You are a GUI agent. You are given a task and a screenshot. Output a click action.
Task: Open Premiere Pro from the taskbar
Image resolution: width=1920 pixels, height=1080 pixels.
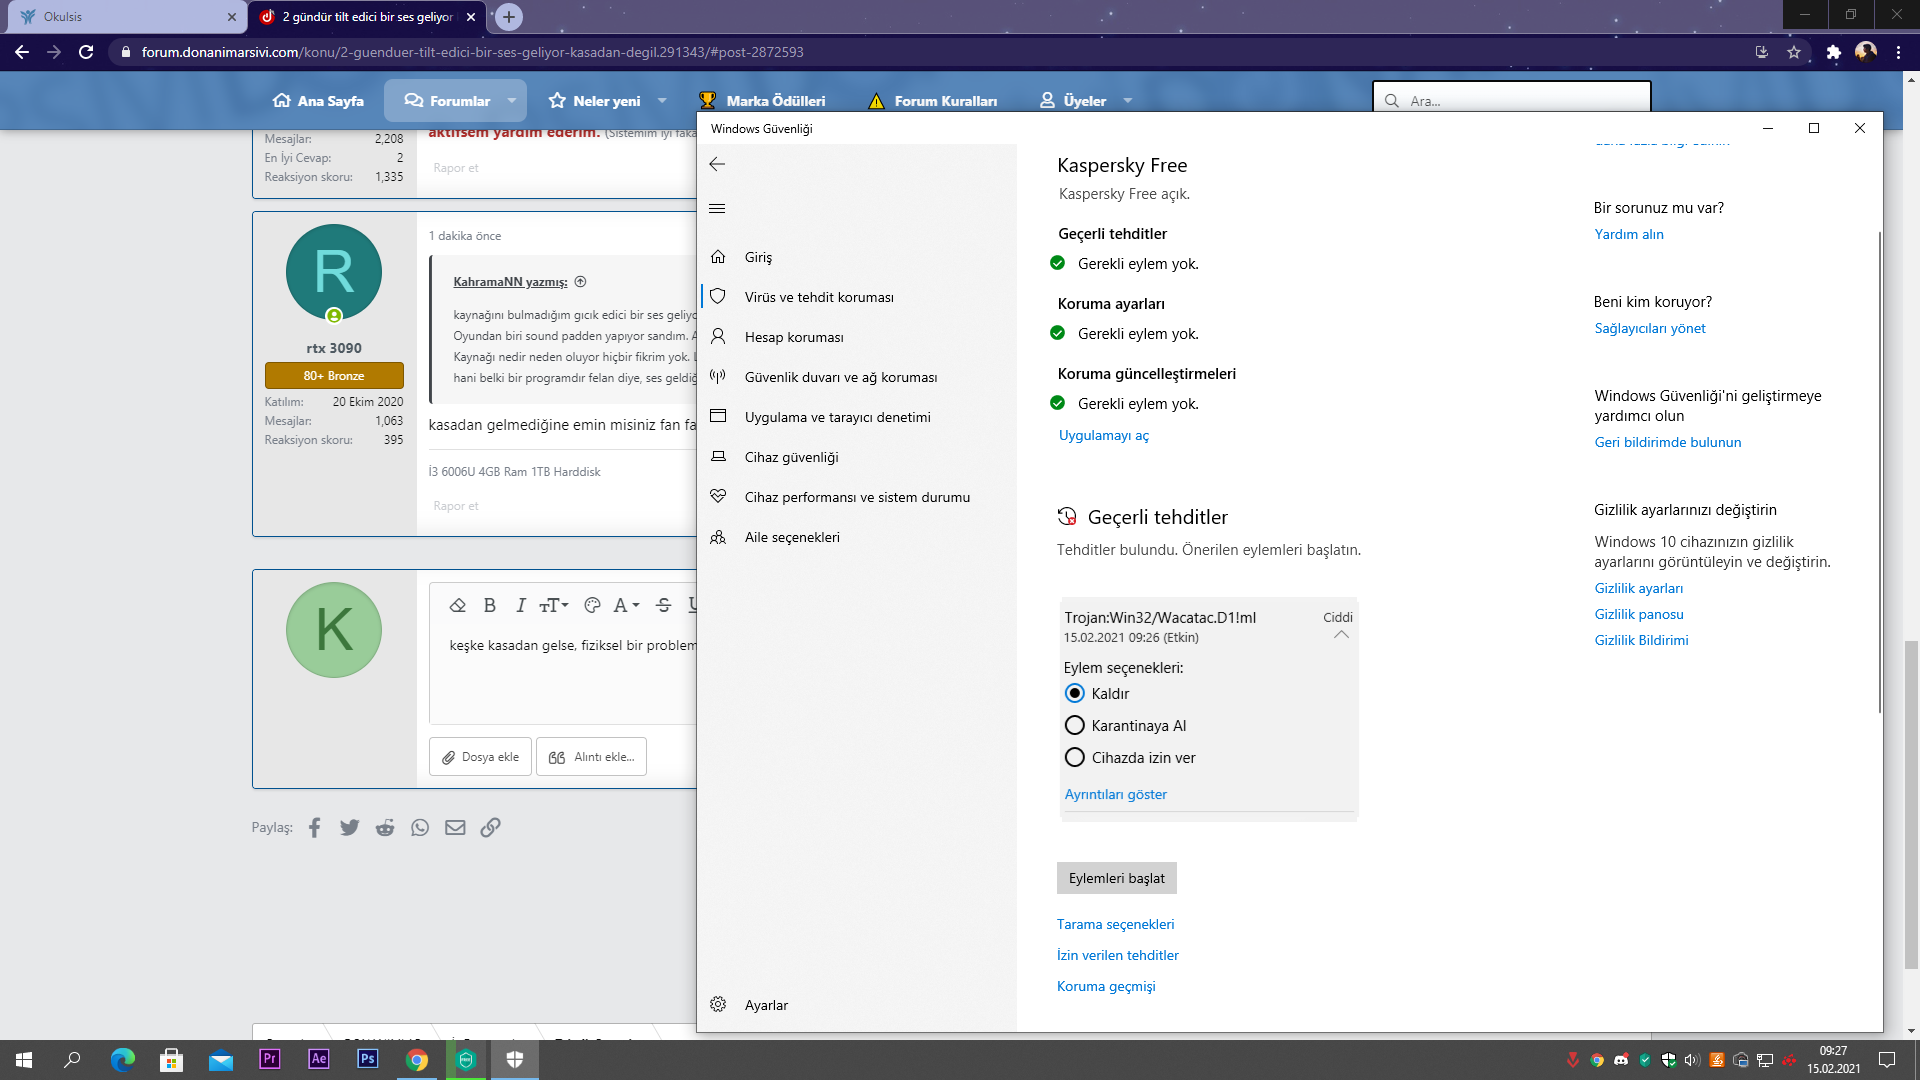269,1059
